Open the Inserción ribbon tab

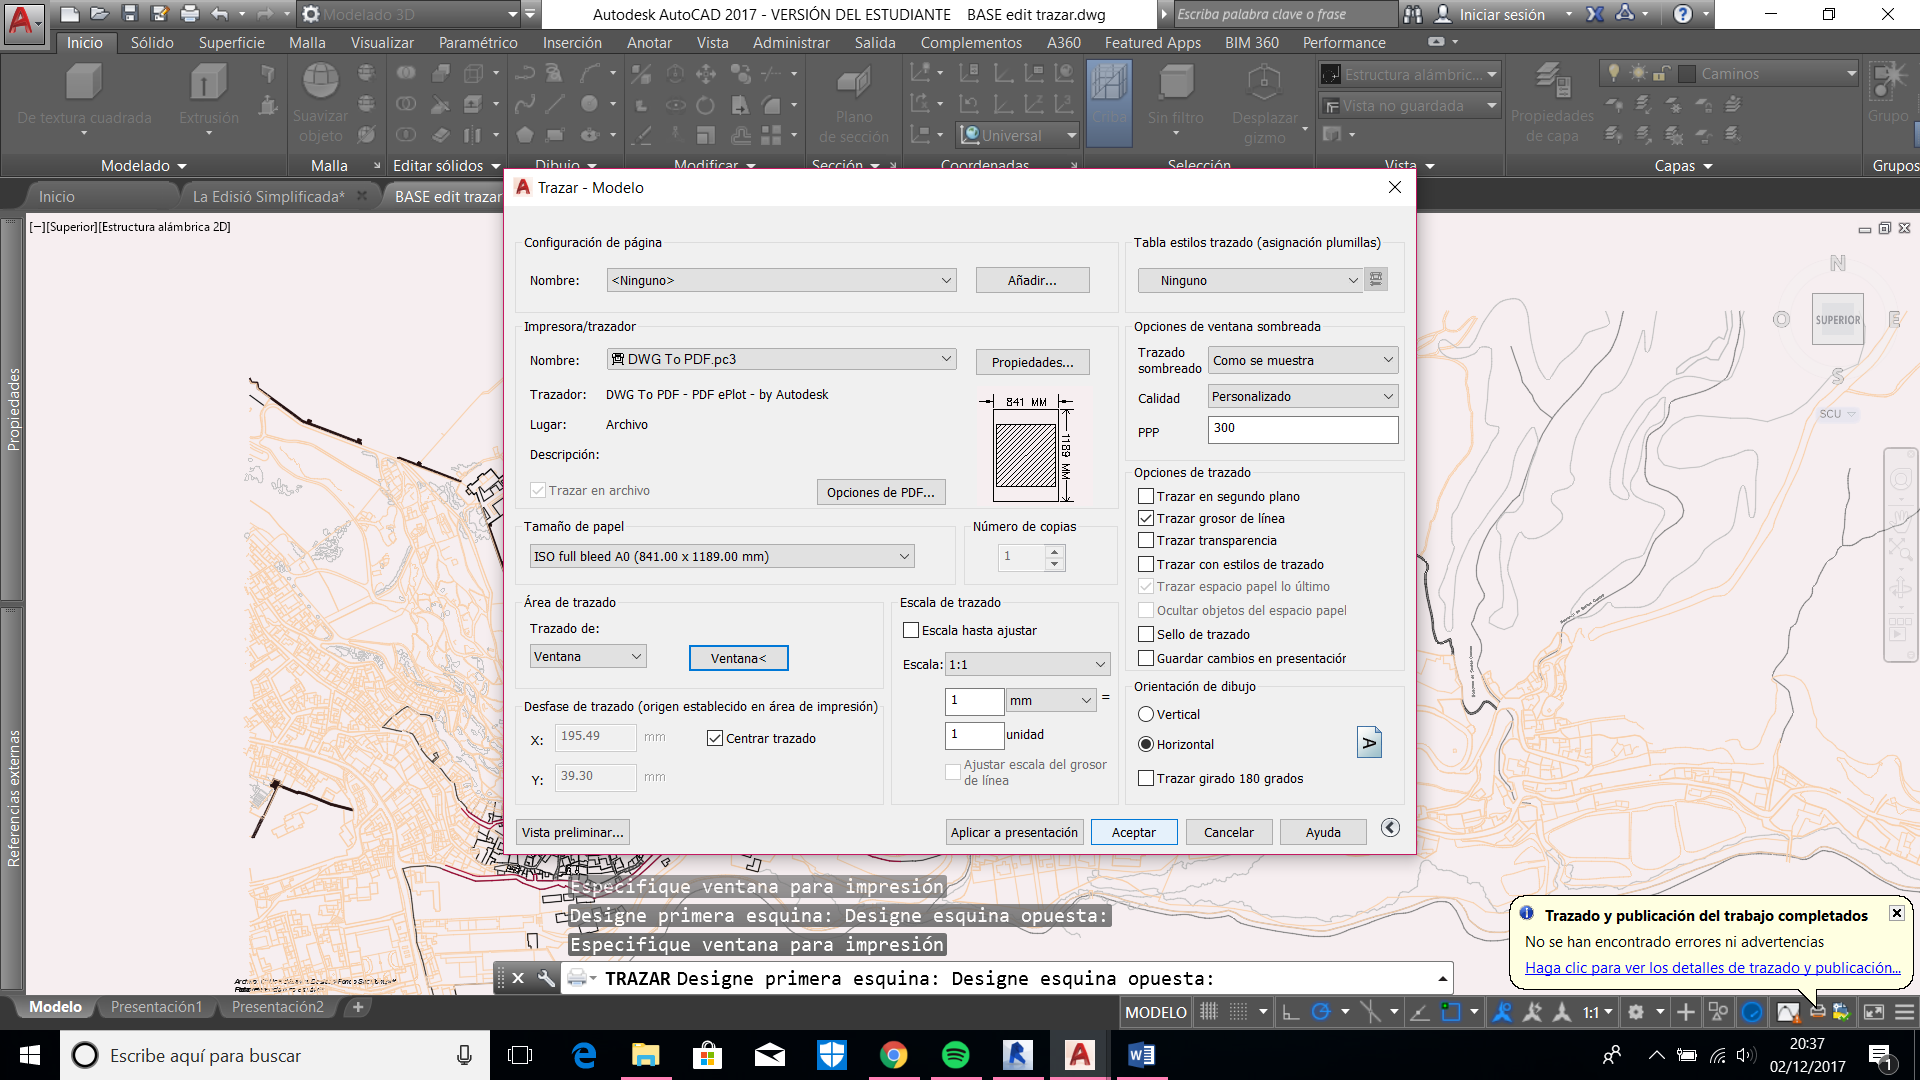pyautogui.click(x=572, y=43)
